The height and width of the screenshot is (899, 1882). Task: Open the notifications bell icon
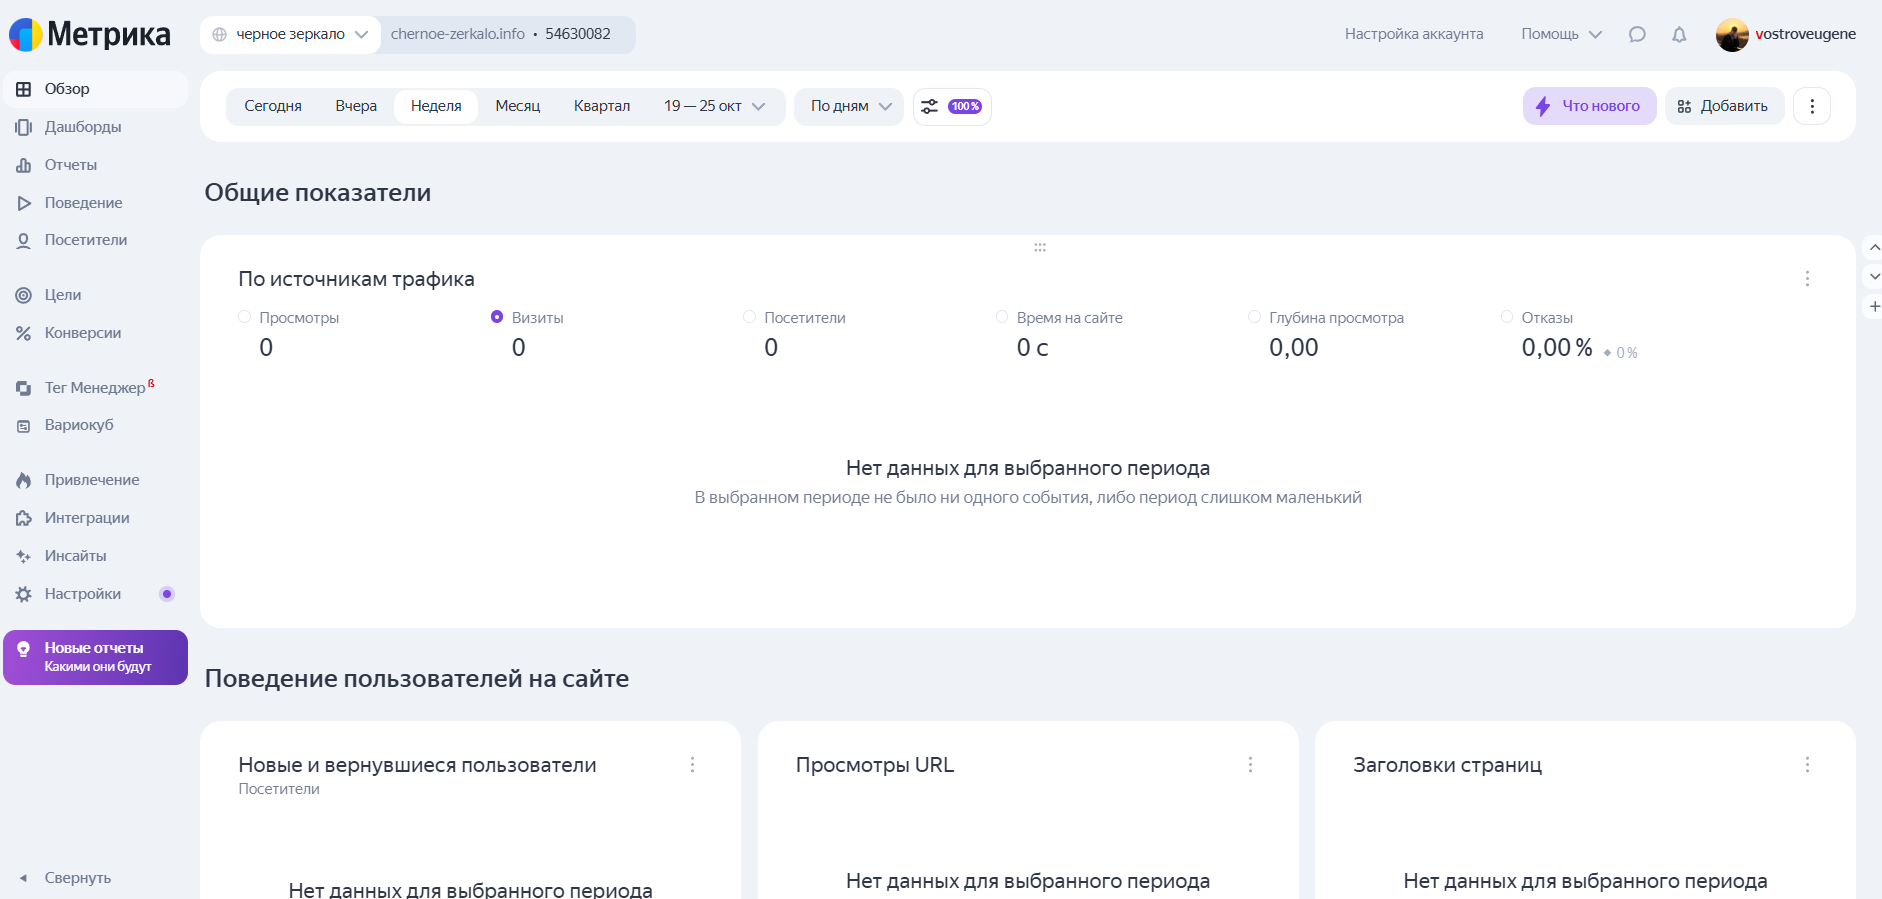pyautogui.click(x=1679, y=35)
